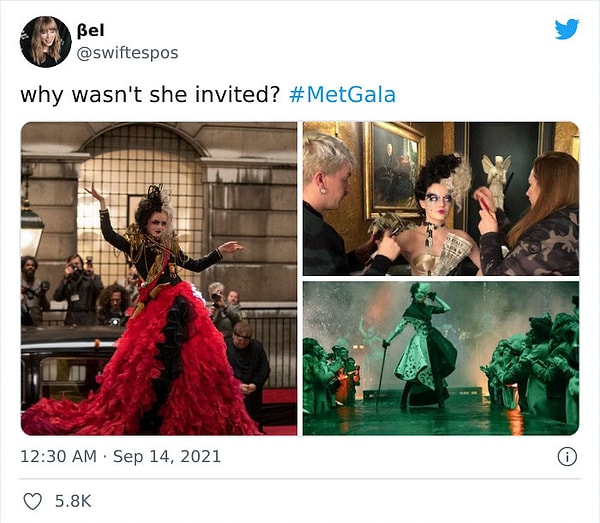Viewport: 600px width, 523px height.
Task: Open the tweet info icon
Action: (x=567, y=456)
